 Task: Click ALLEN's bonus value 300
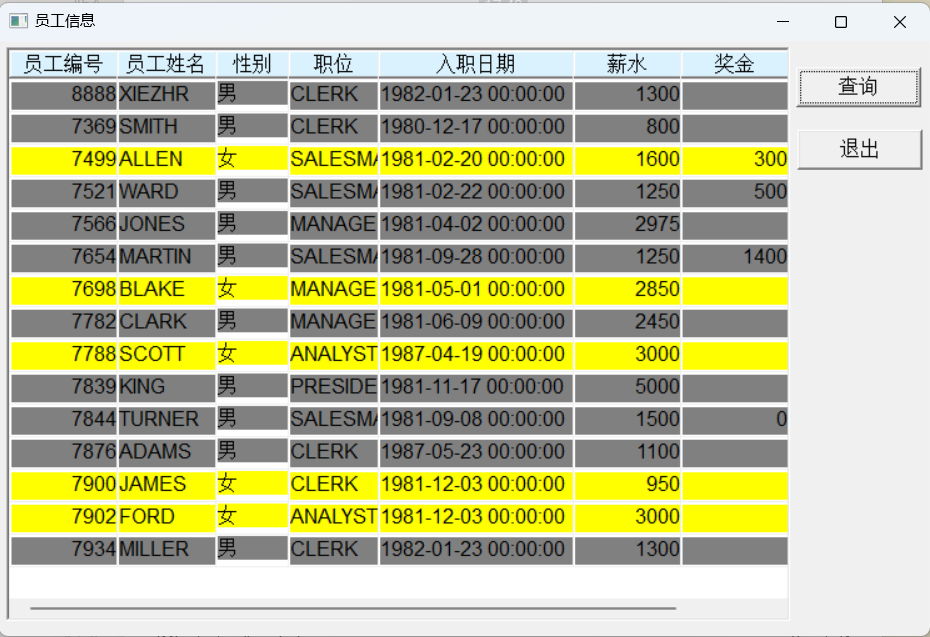735,160
